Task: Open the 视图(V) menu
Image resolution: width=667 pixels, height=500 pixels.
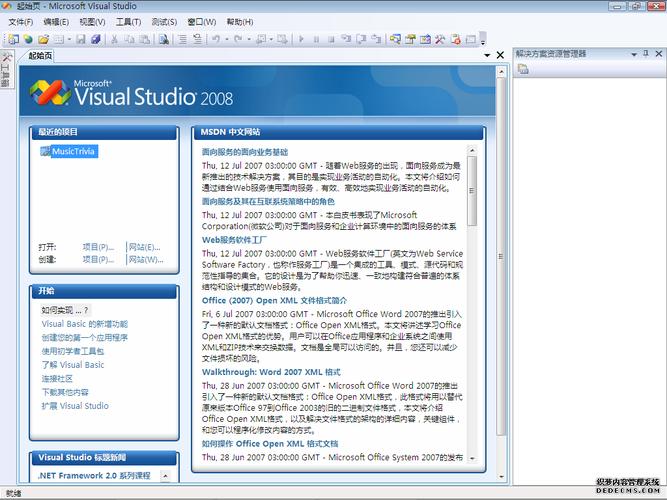Action: pos(92,22)
